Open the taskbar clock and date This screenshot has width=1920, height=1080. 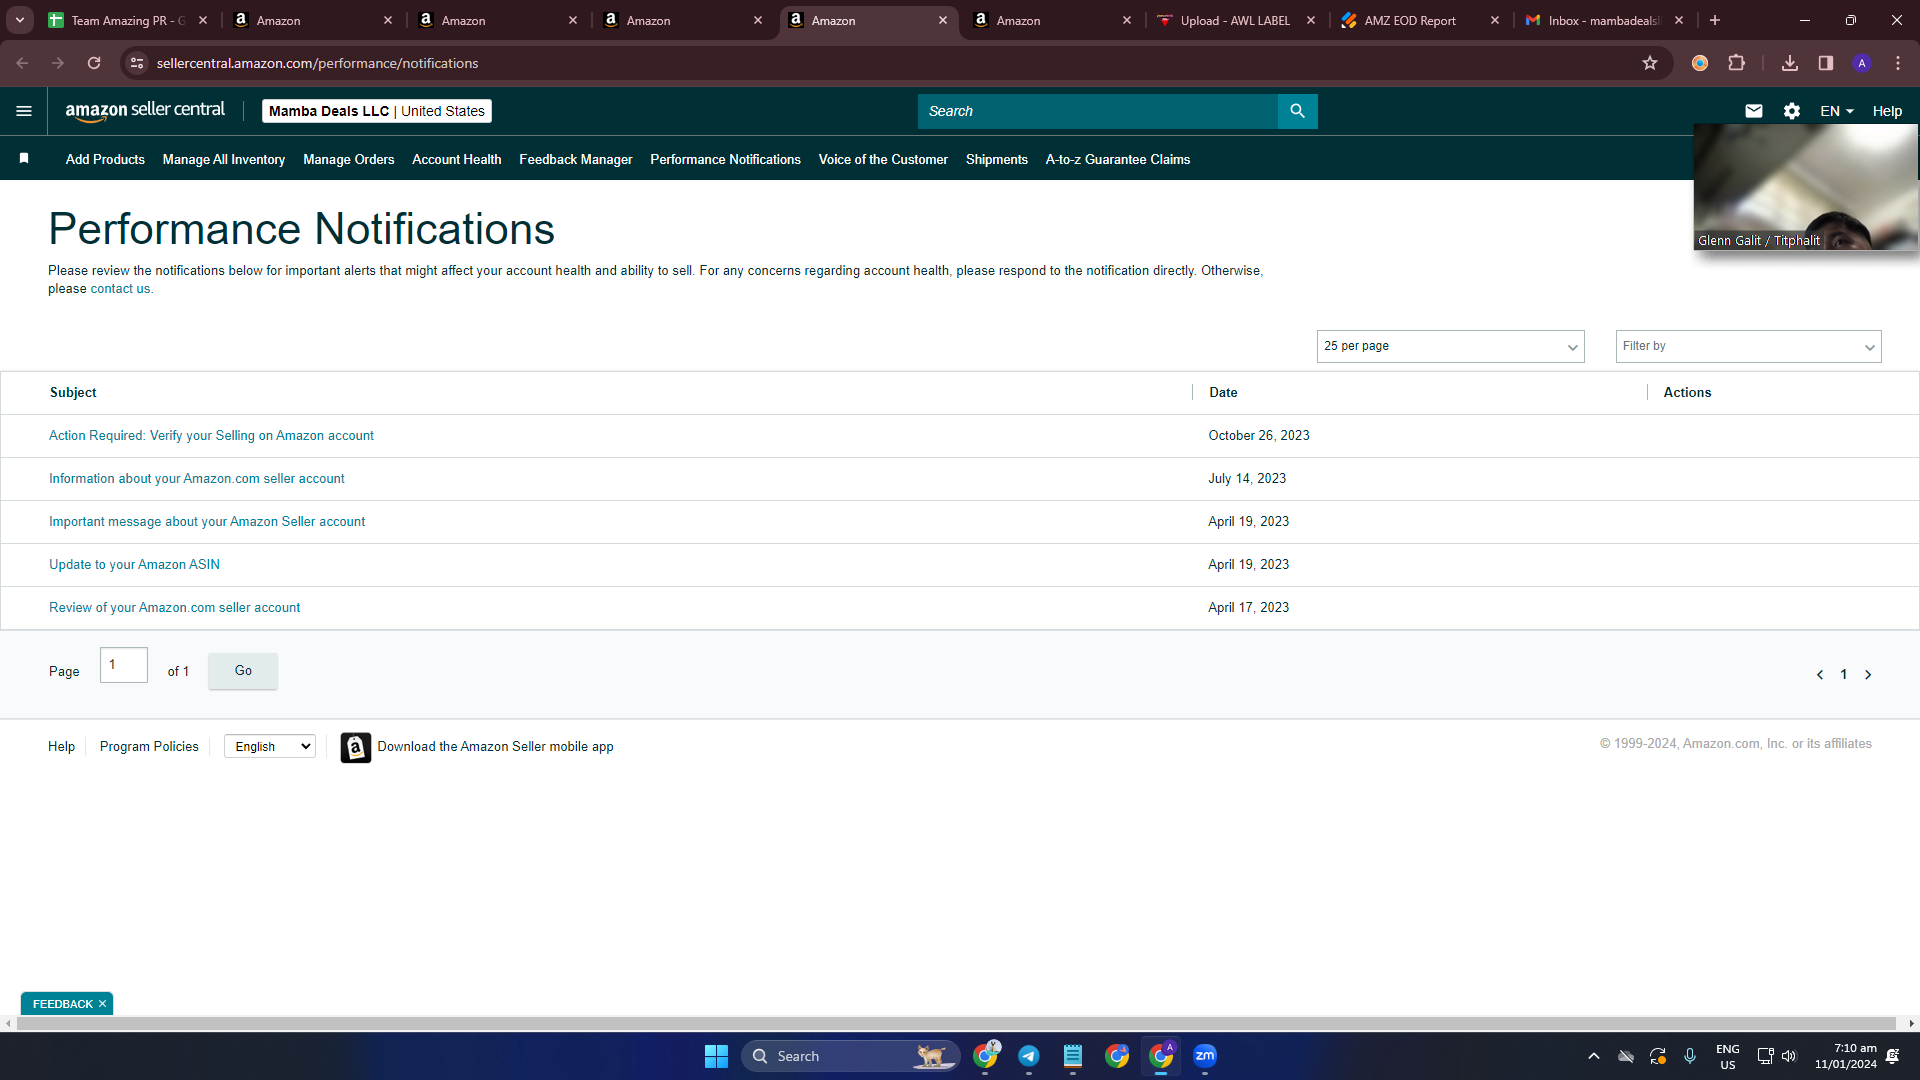click(x=1846, y=1056)
